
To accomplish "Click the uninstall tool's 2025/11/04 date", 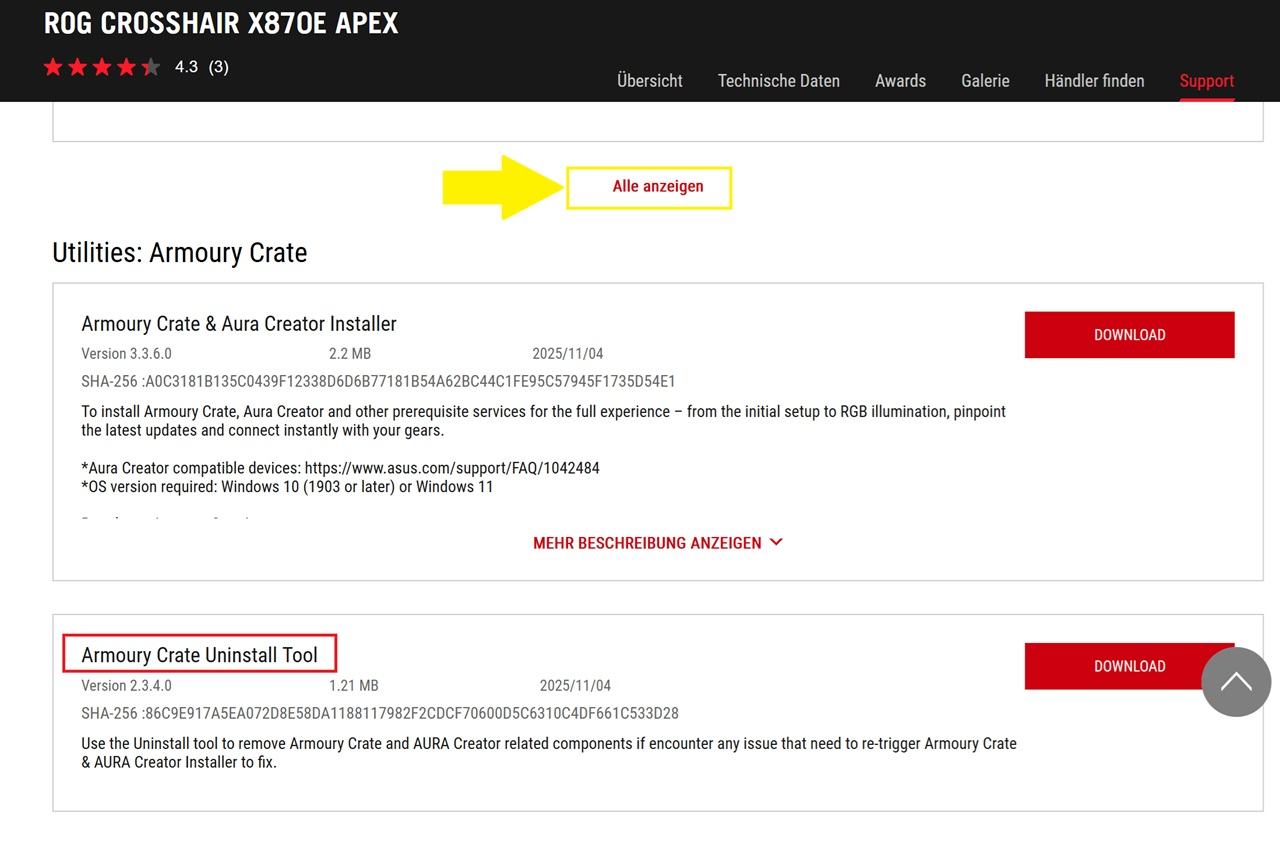I will pos(575,686).
